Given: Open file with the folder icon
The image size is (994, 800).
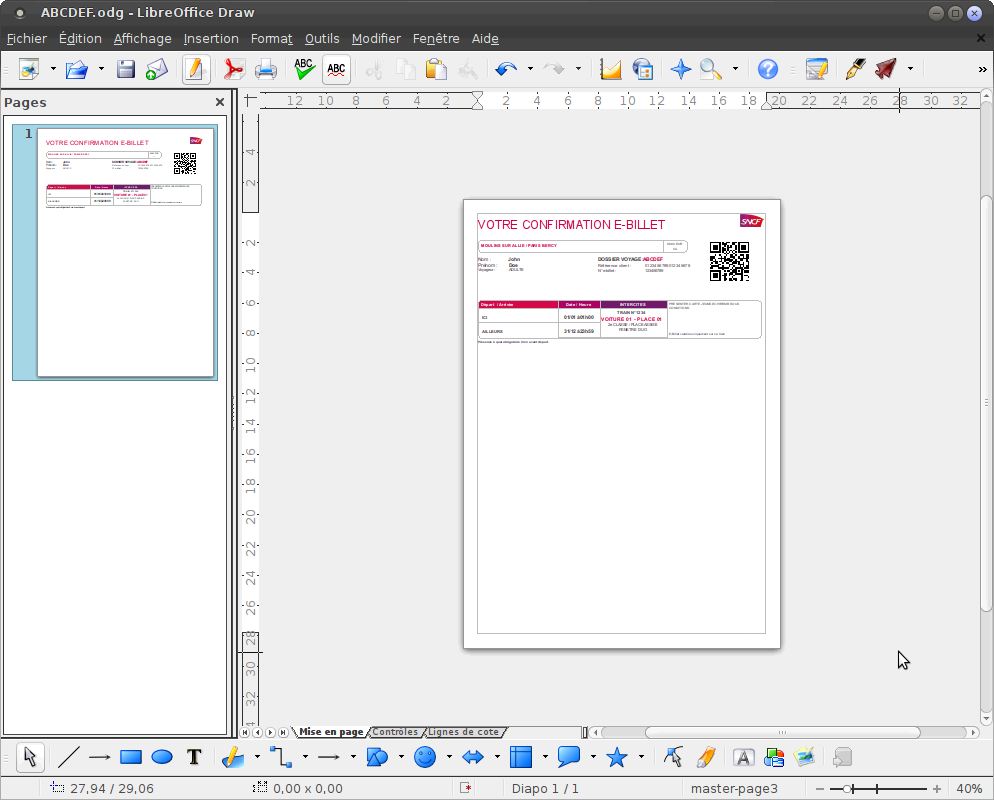Looking at the screenshot, I should [77, 68].
